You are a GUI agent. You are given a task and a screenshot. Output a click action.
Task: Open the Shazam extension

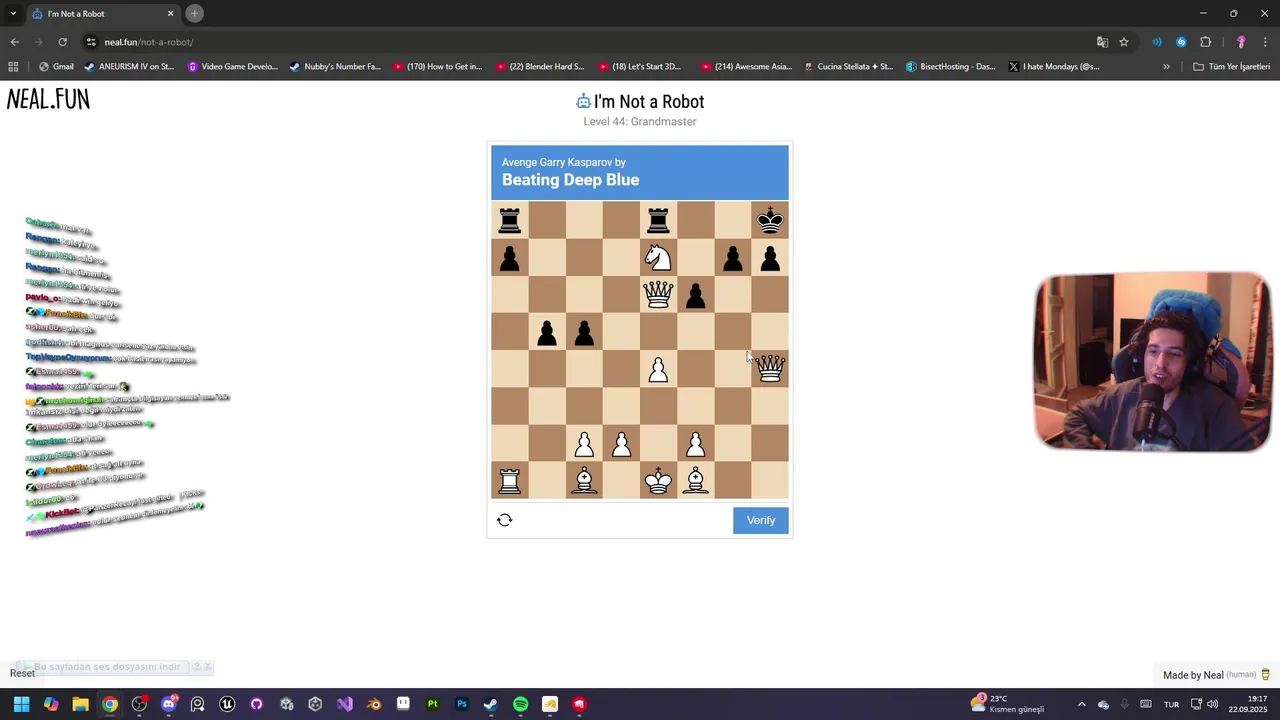coord(1181,42)
